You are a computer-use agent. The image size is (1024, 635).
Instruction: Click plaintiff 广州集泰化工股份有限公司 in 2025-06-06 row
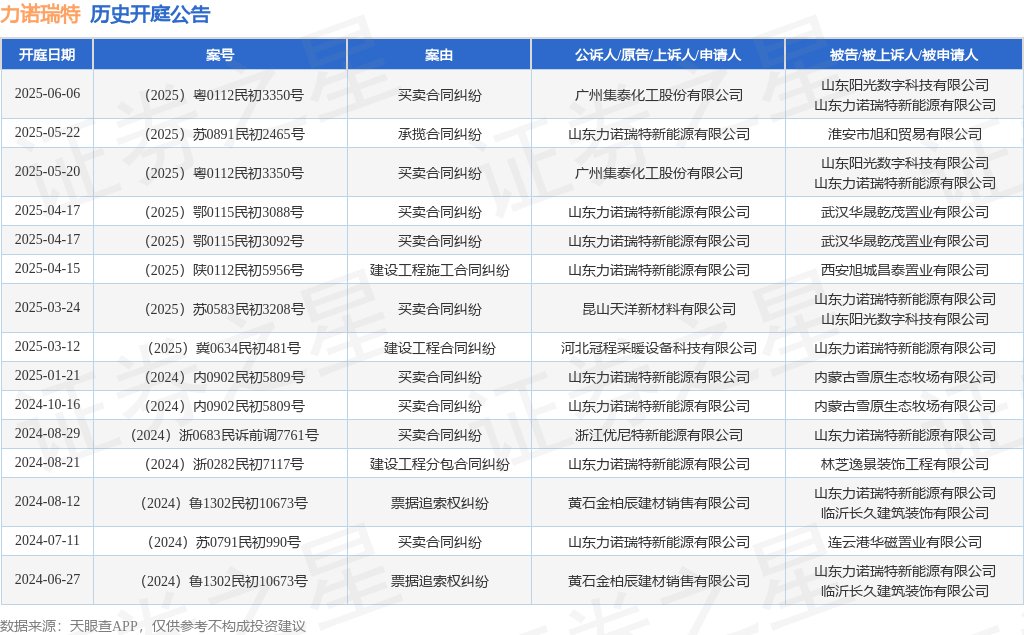tap(658, 95)
